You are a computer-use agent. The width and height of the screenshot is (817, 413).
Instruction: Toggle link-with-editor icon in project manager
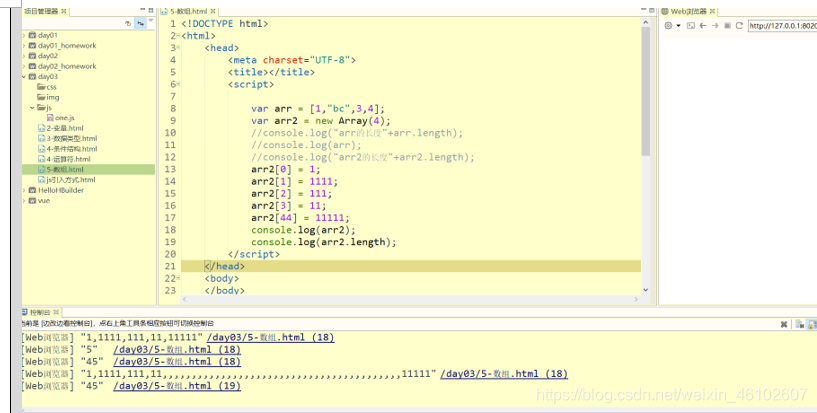[x=140, y=23]
